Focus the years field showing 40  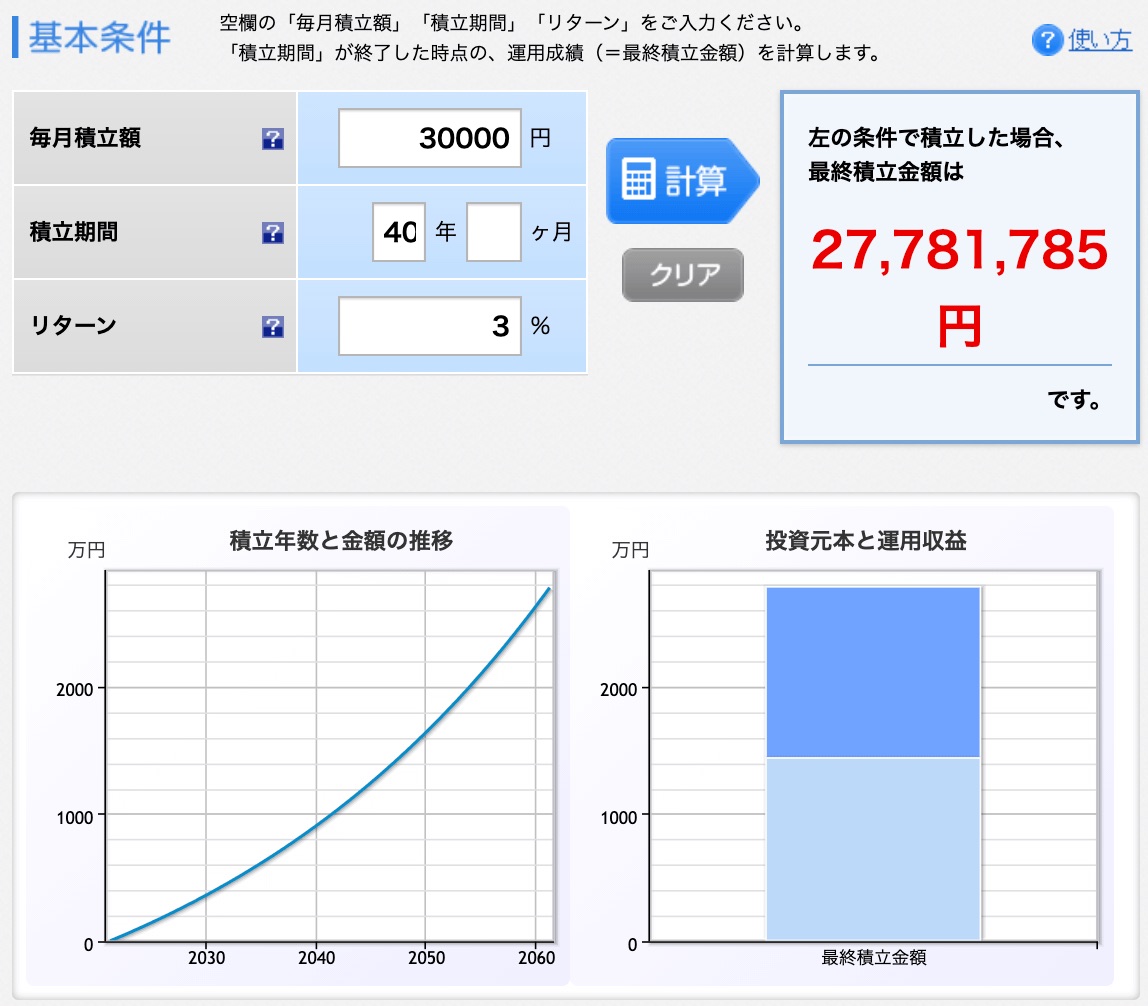pos(399,232)
